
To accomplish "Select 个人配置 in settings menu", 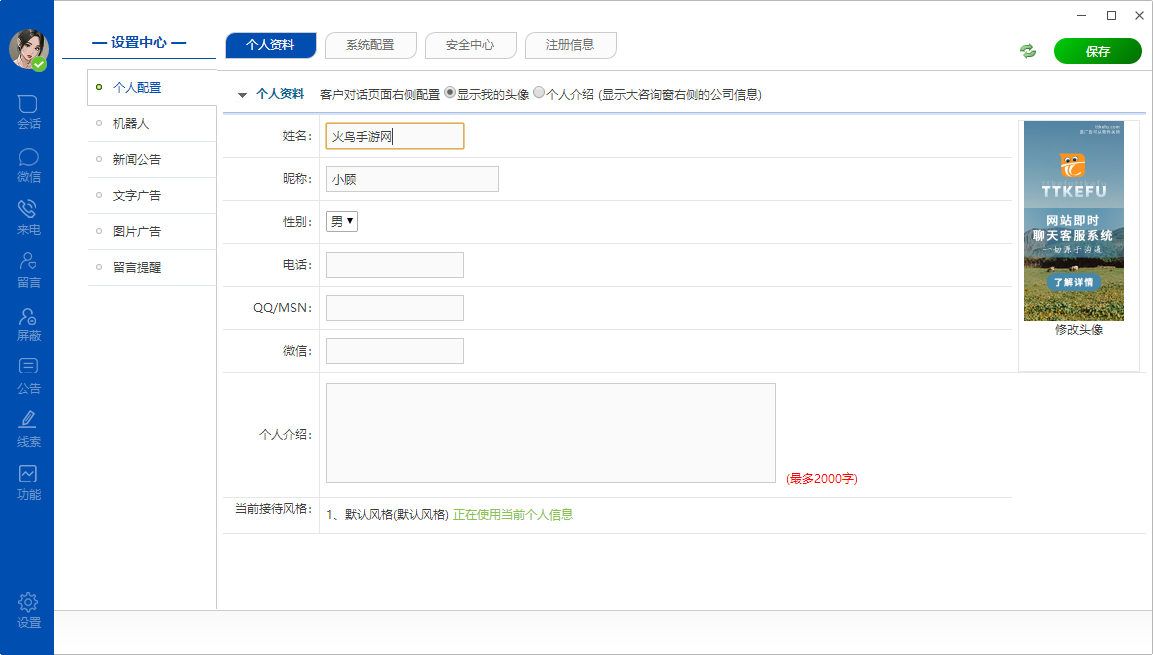I will 151,87.
